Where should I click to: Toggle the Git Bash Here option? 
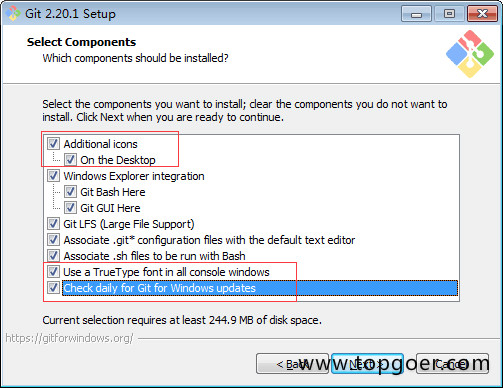70,192
